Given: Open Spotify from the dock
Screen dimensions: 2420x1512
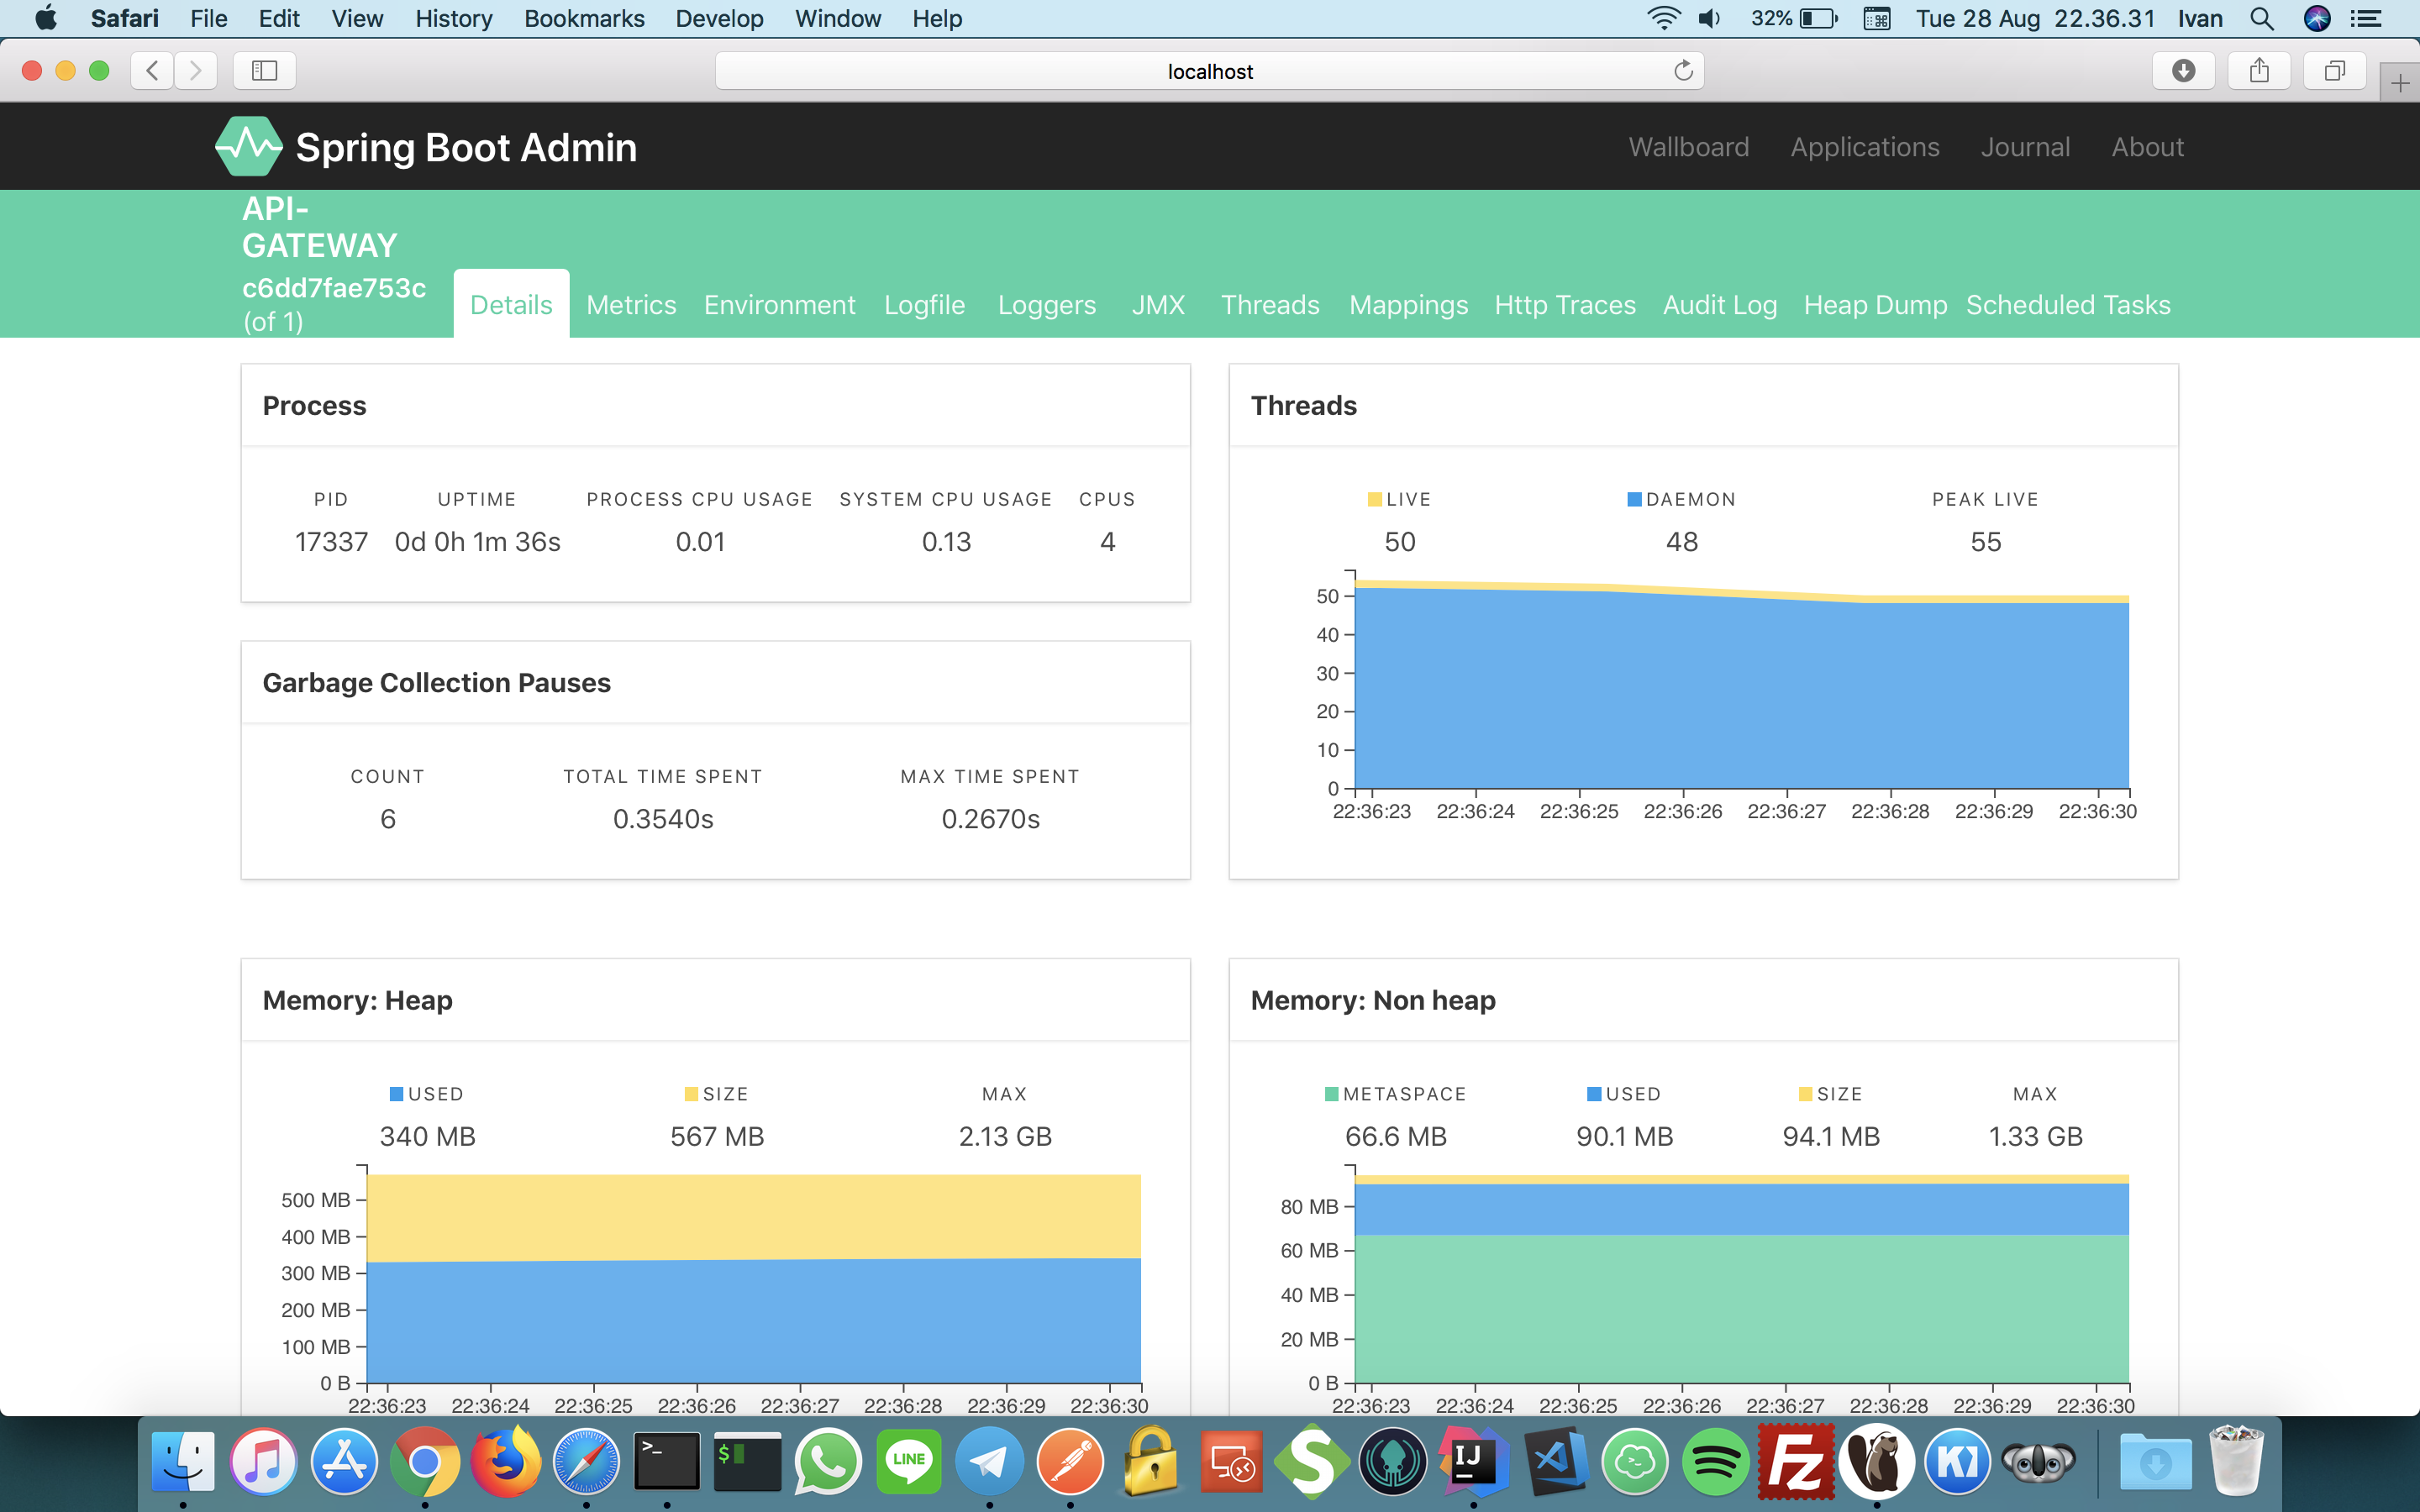Looking at the screenshot, I should (1715, 1461).
